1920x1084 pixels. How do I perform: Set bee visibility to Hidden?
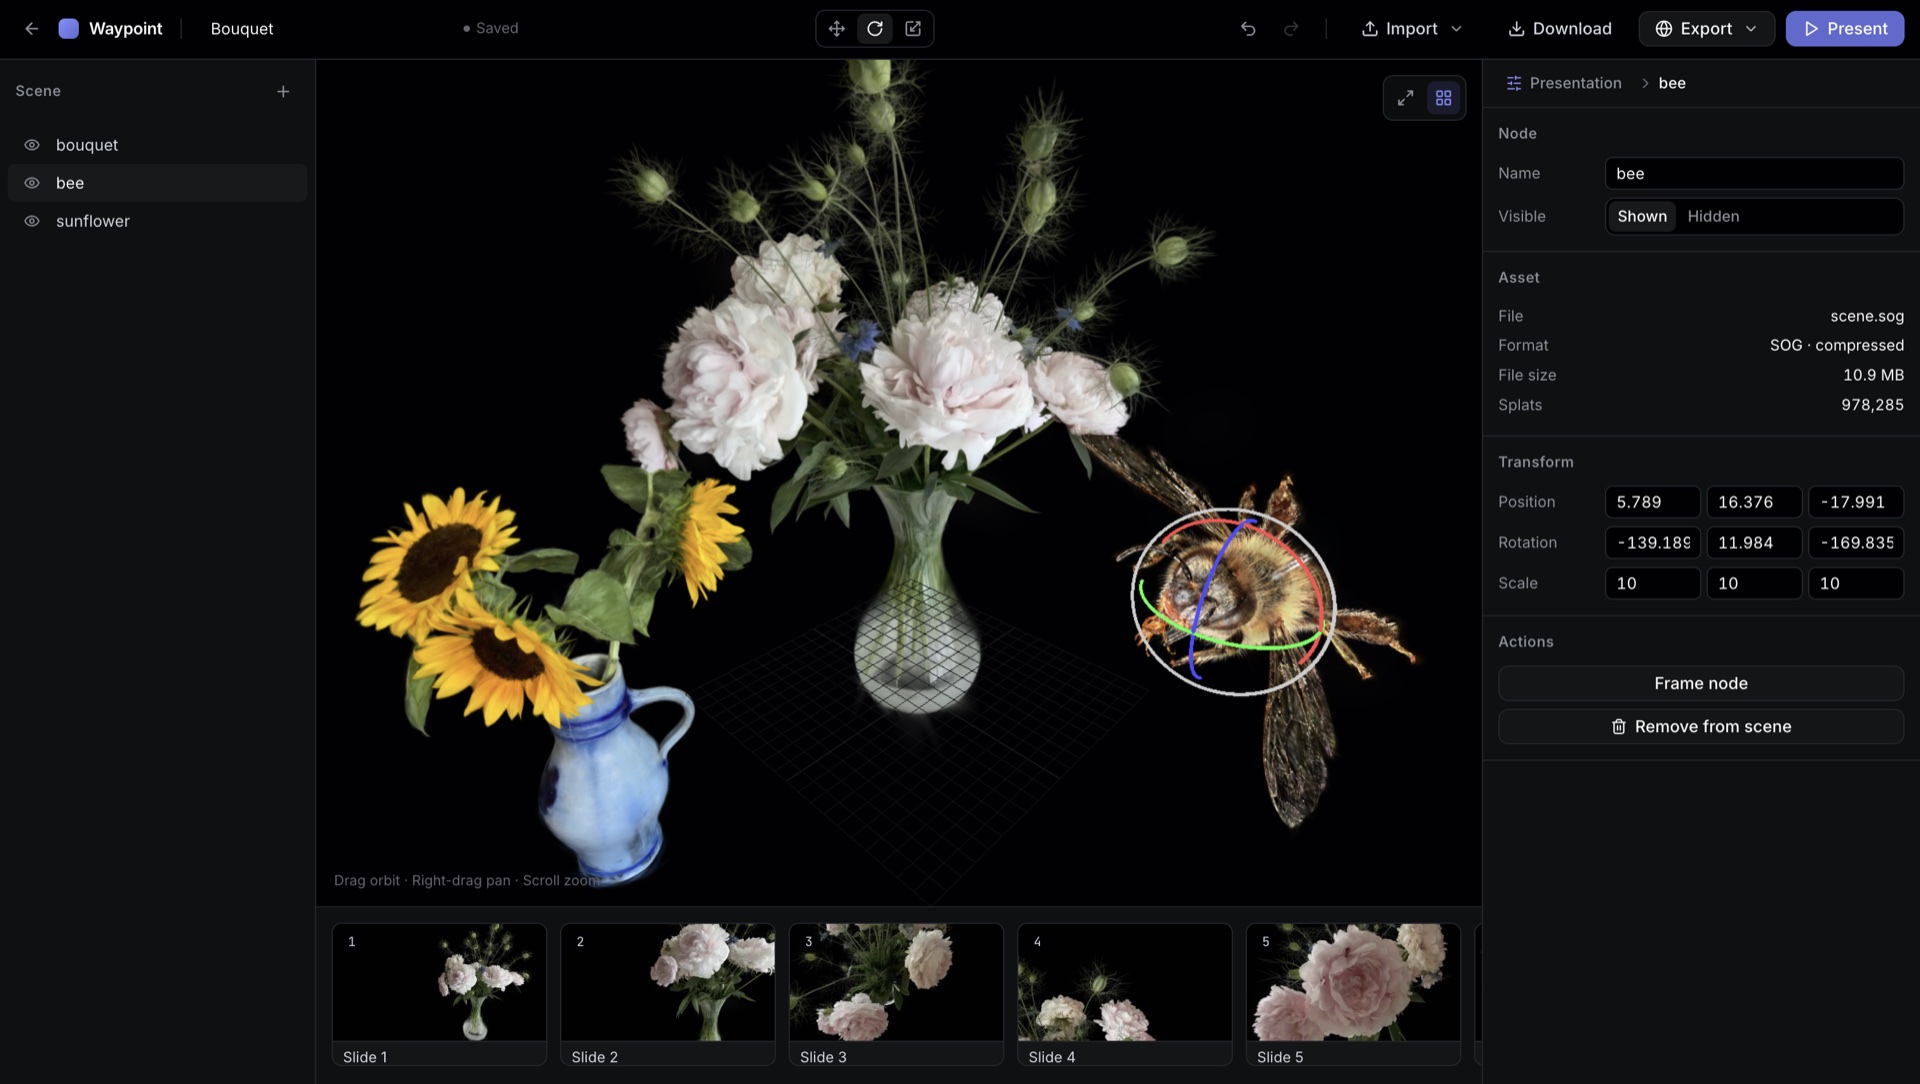[x=1713, y=216]
